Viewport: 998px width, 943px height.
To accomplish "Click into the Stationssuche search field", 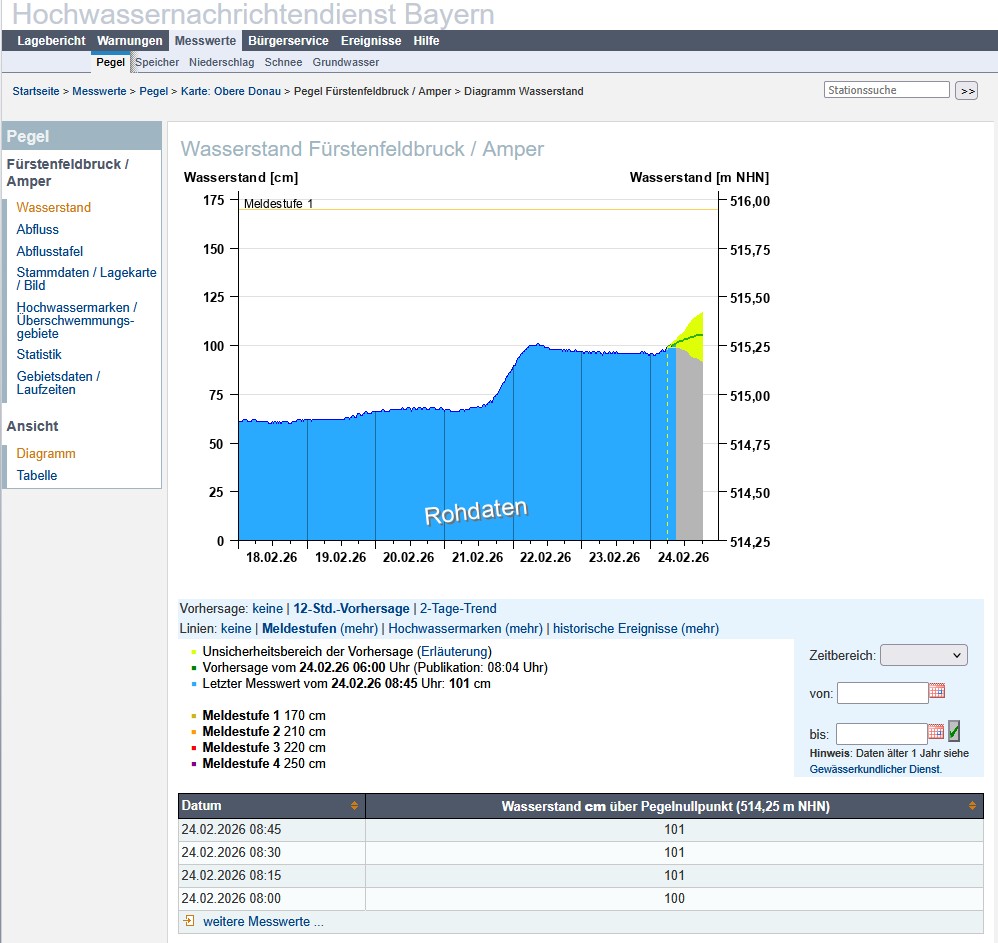I will click(x=887, y=90).
